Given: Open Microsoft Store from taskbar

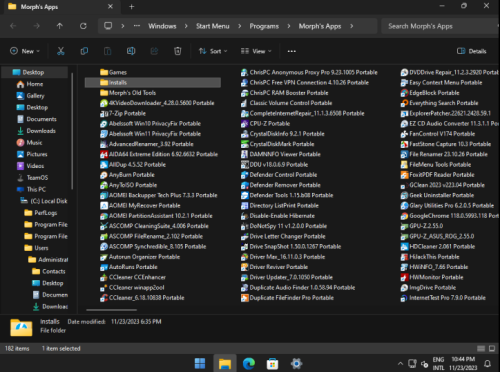Looking at the screenshot, I should pos(272,364).
